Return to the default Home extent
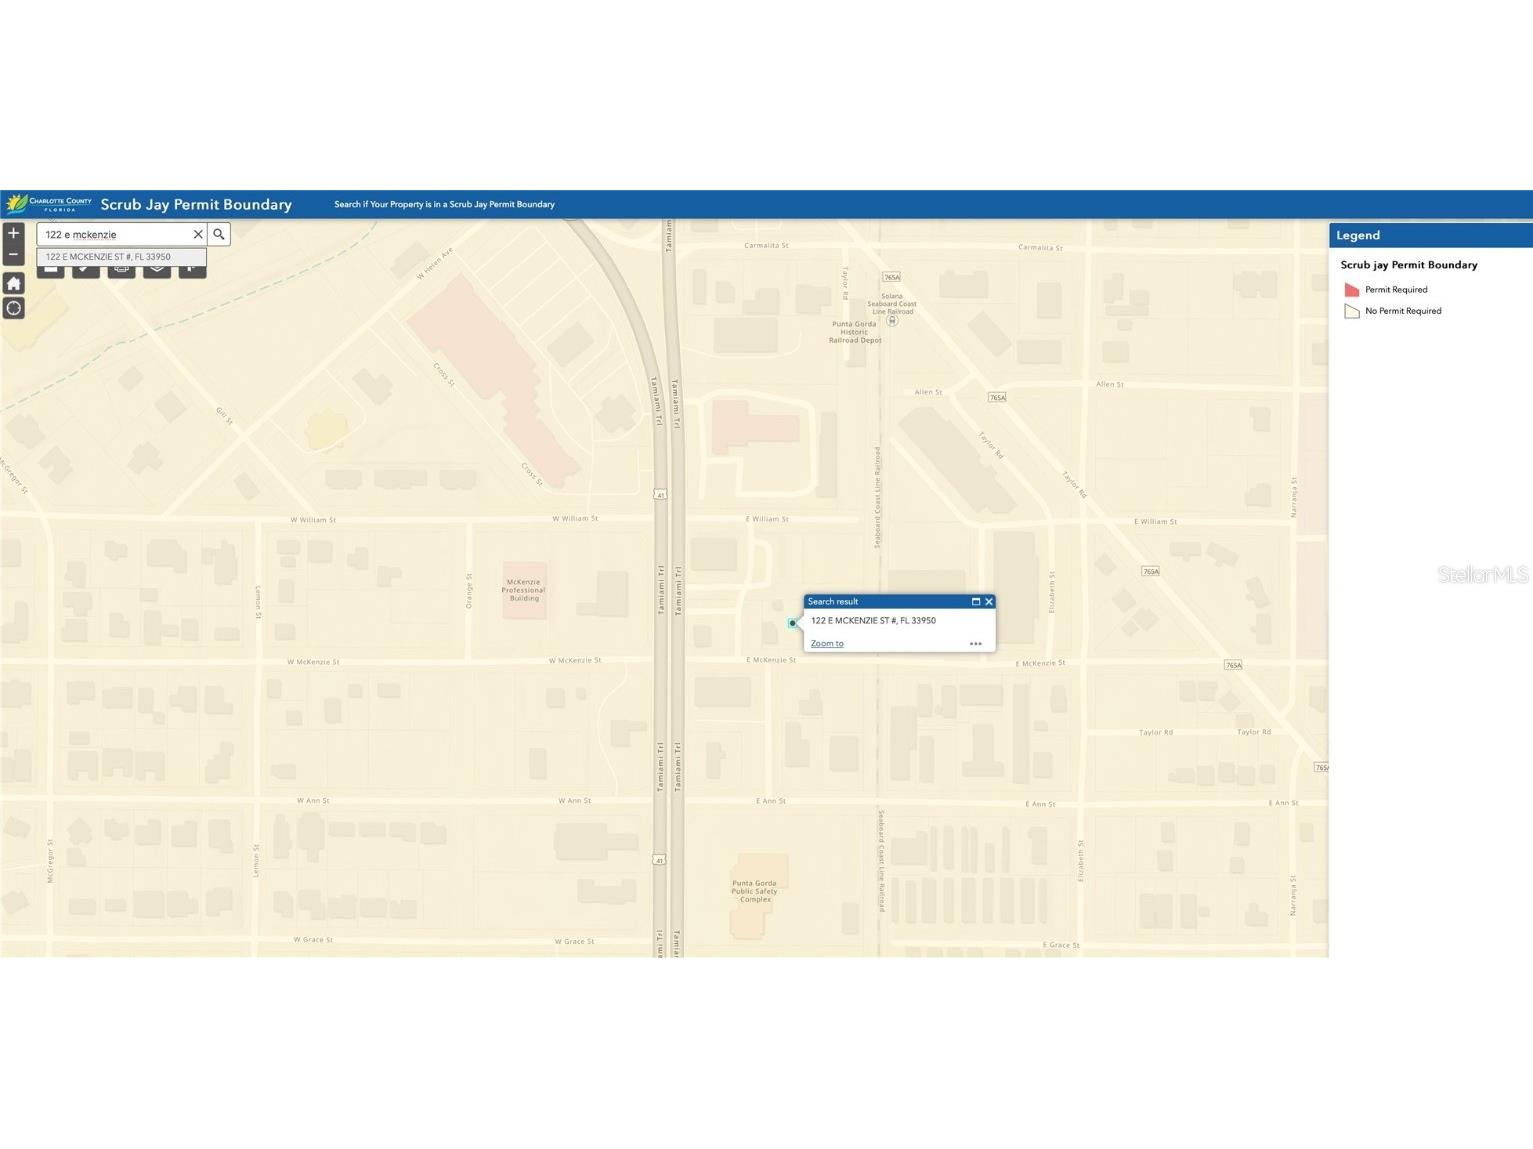This screenshot has height=1149, width=1533. pos(13,283)
